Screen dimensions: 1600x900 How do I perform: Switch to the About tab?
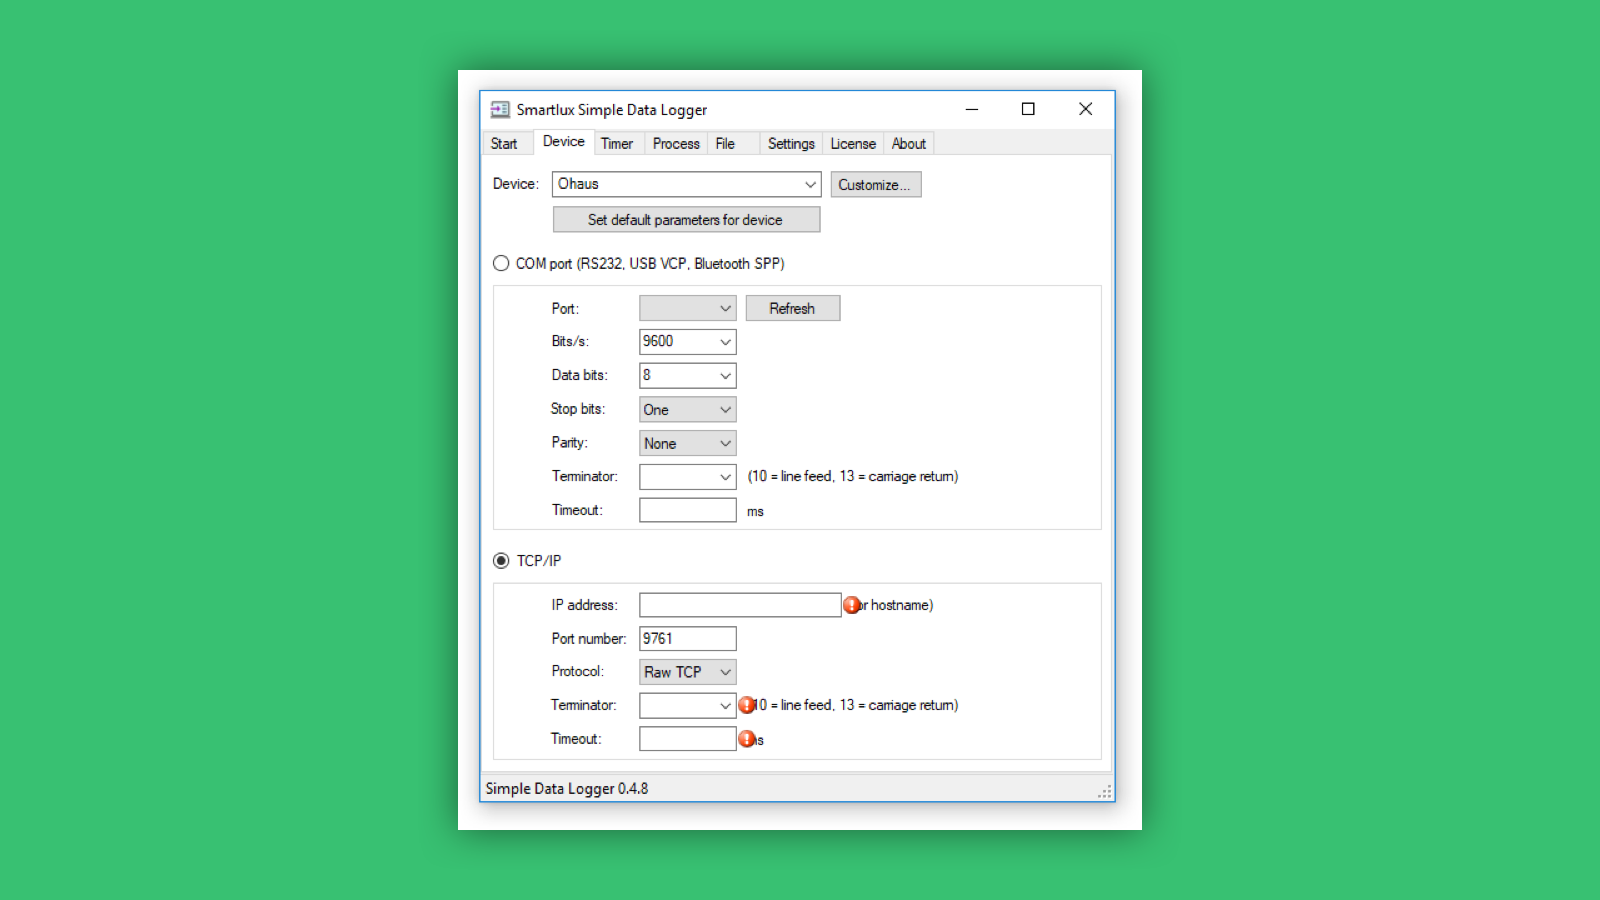click(907, 143)
